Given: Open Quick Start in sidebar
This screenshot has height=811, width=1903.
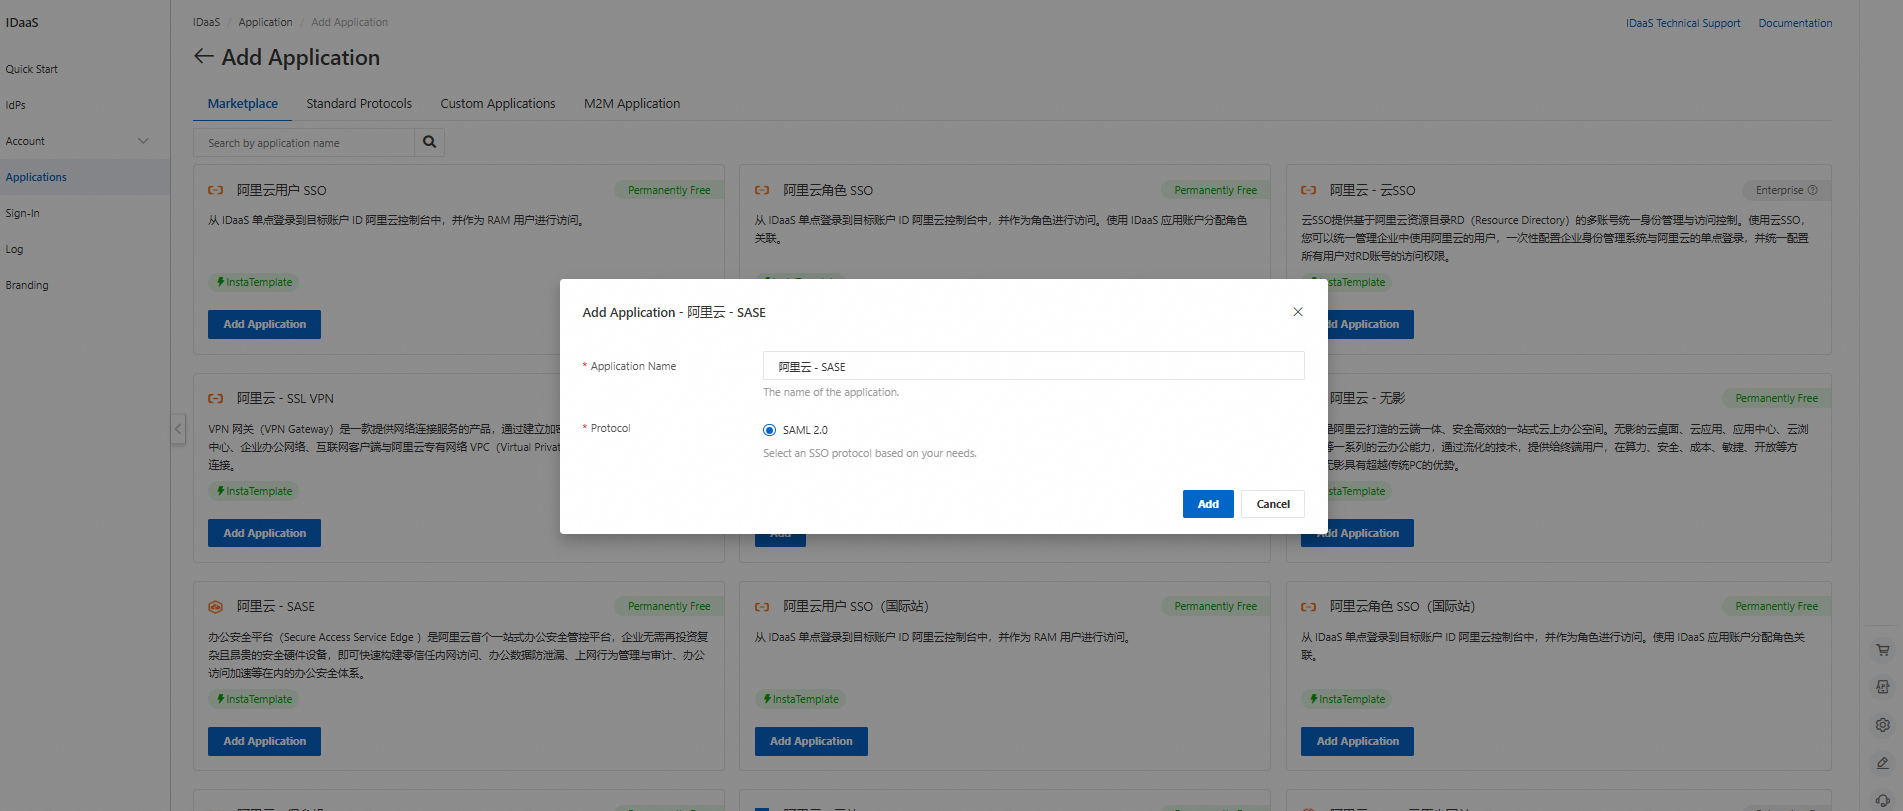Looking at the screenshot, I should tap(32, 69).
